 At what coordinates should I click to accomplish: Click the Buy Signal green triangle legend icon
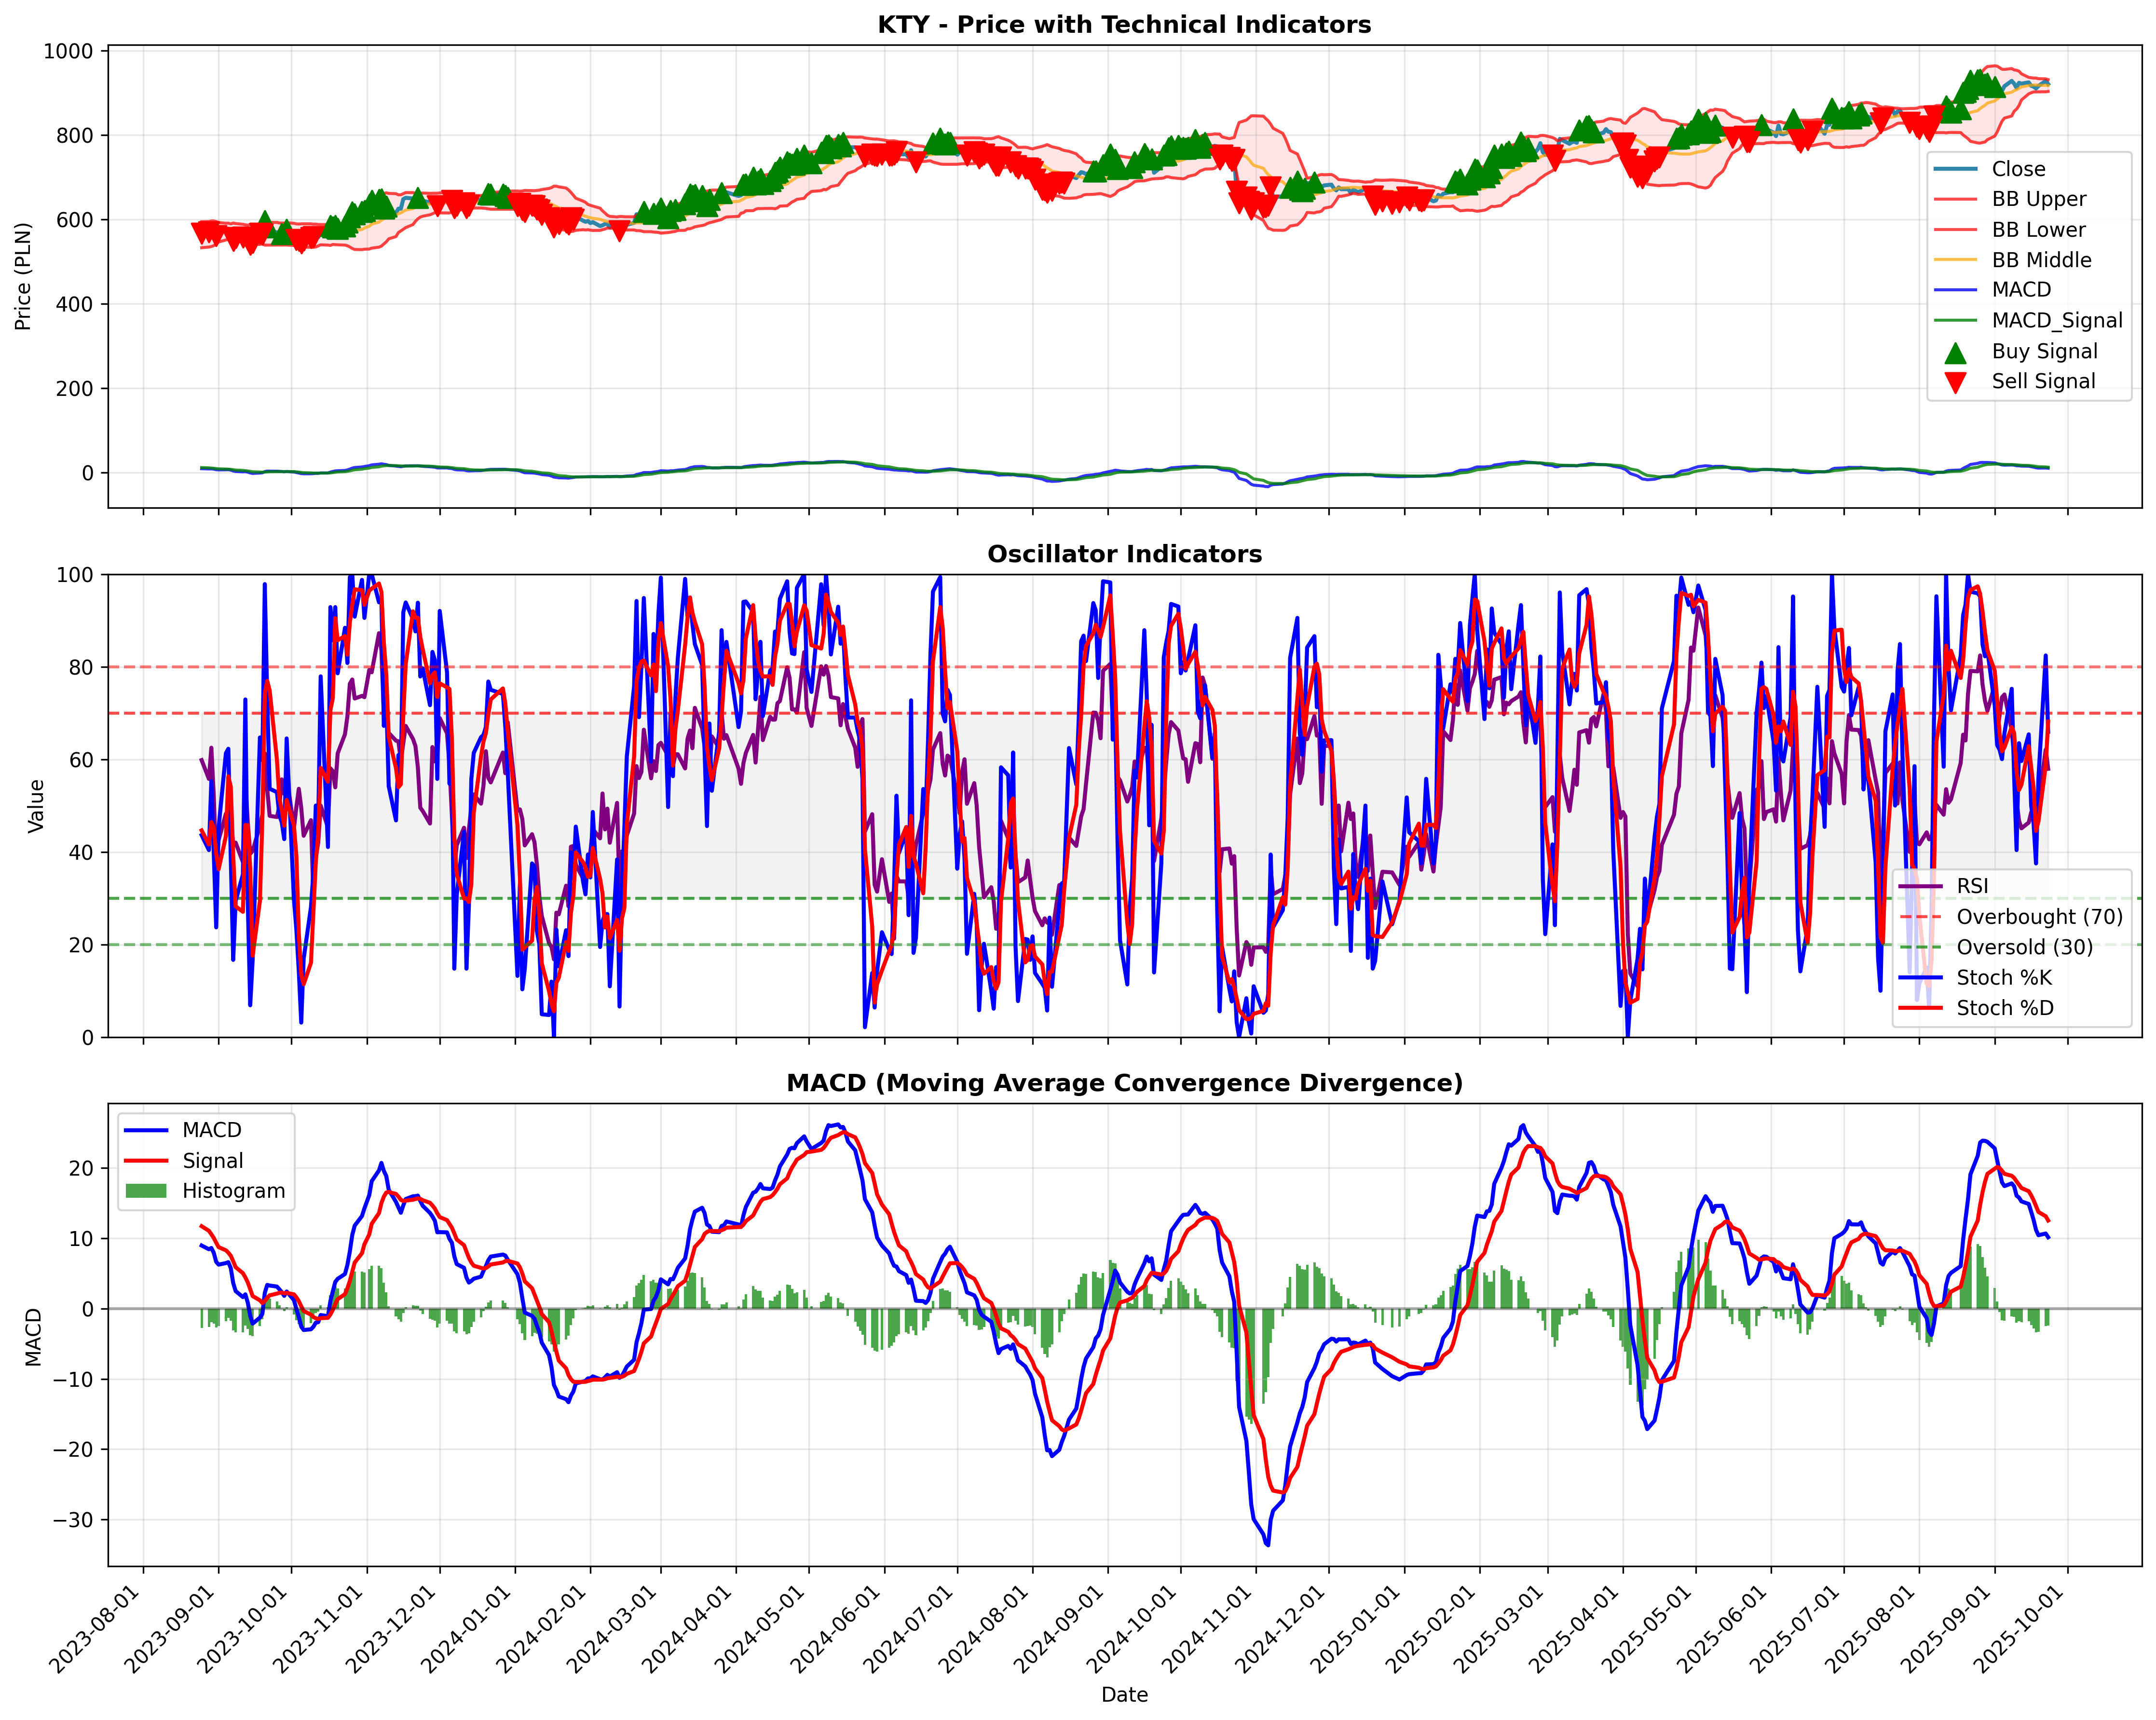pyautogui.click(x=1955, y=352)
